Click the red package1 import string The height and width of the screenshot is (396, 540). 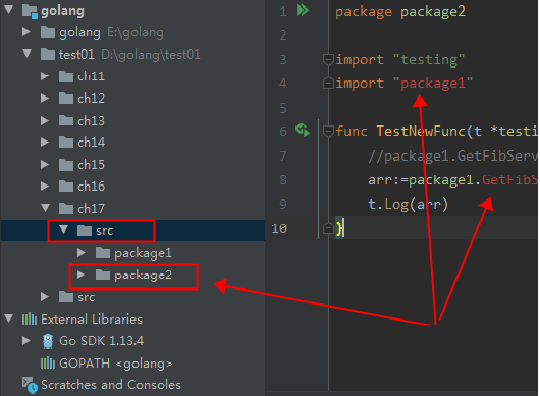point(433,83)
